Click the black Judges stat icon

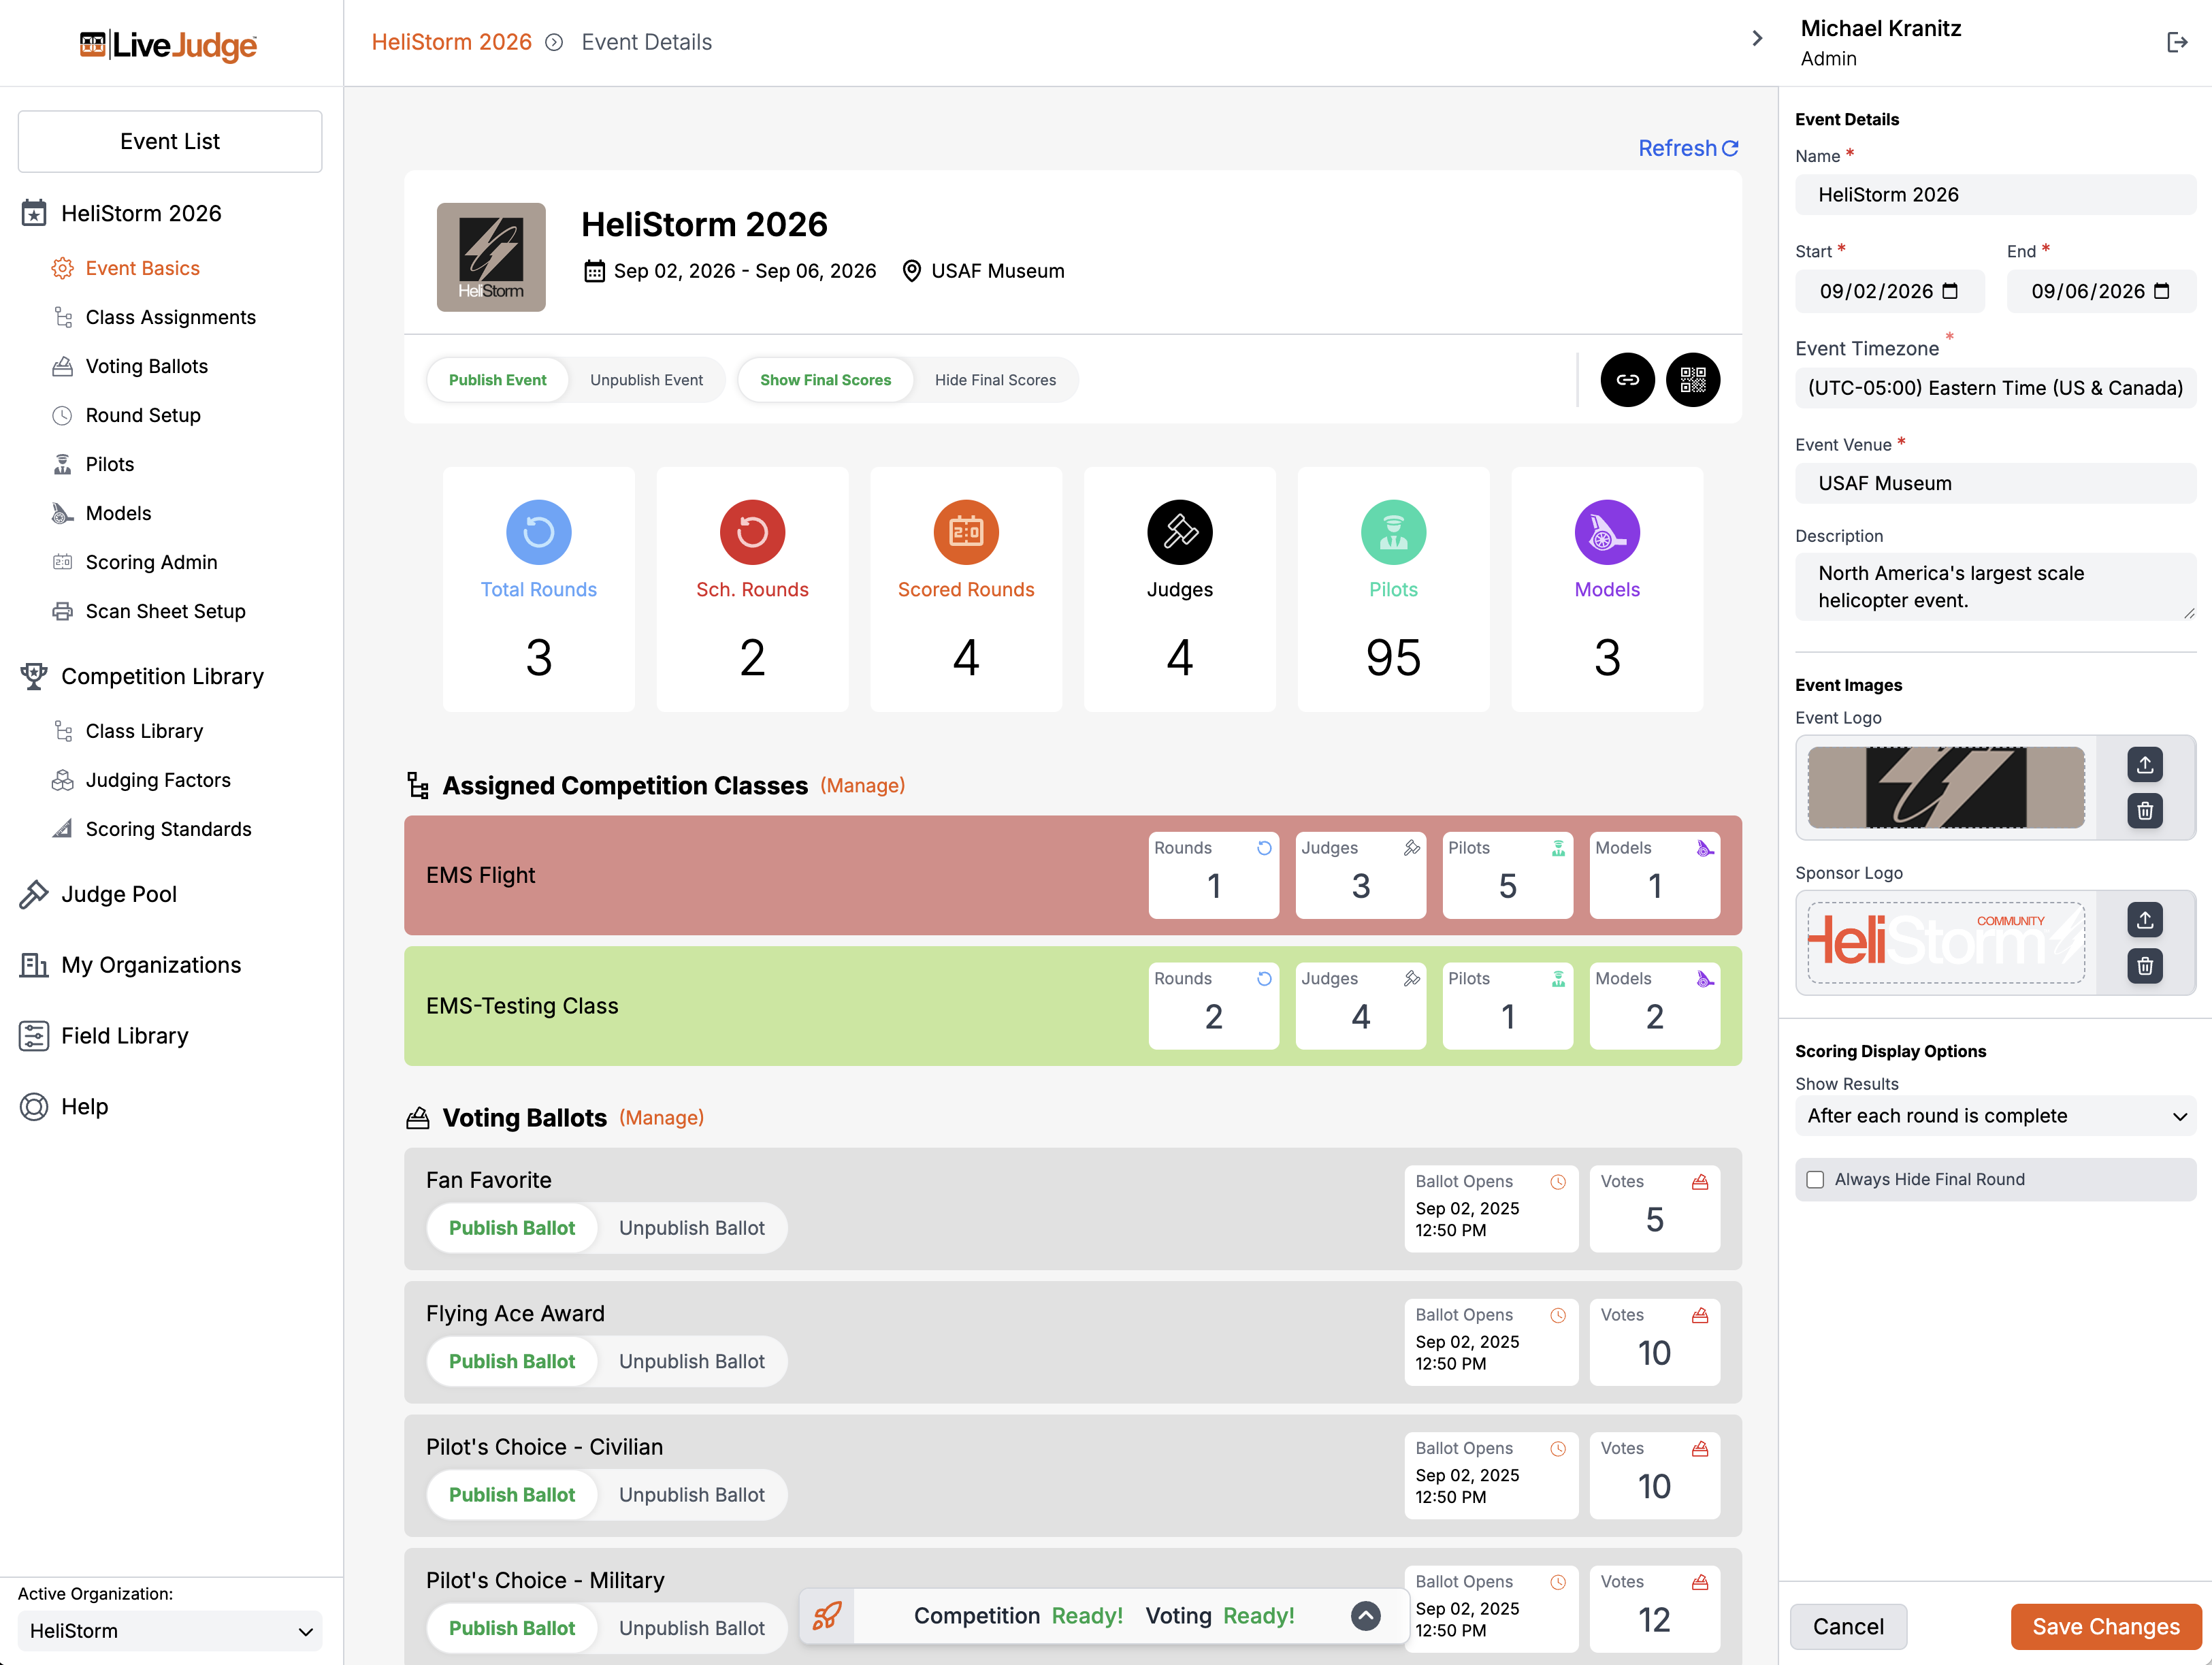(x=1179, y=532)
